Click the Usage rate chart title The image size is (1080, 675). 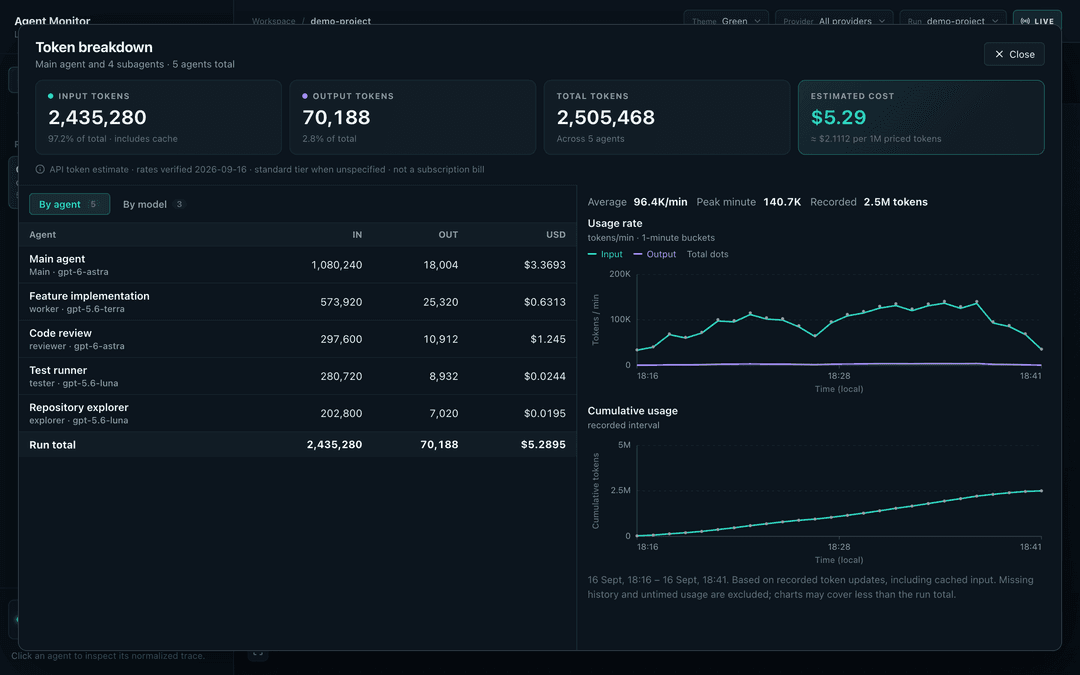pyautogui.click(x=614, y=224)
